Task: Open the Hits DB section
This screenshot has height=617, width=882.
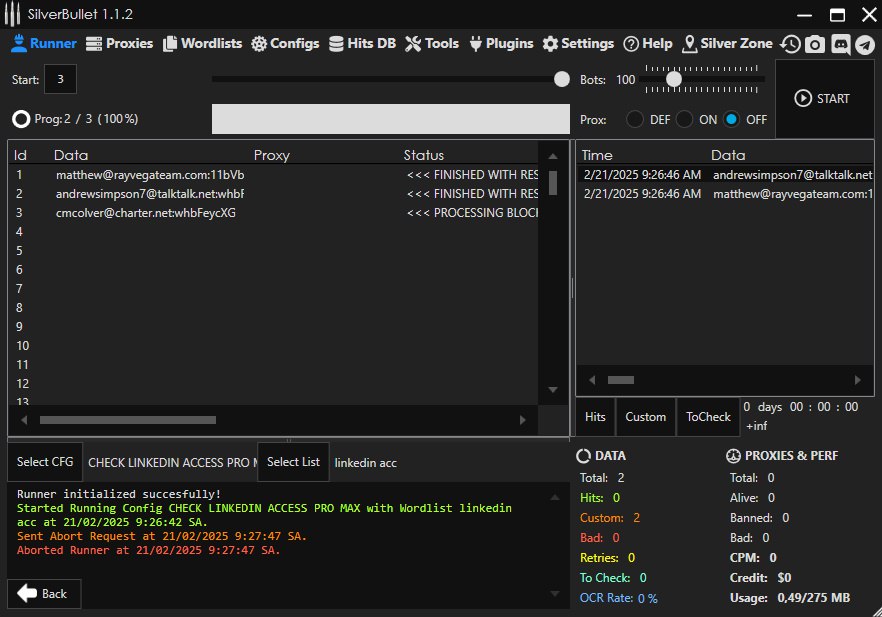Action: coord(362,44)
